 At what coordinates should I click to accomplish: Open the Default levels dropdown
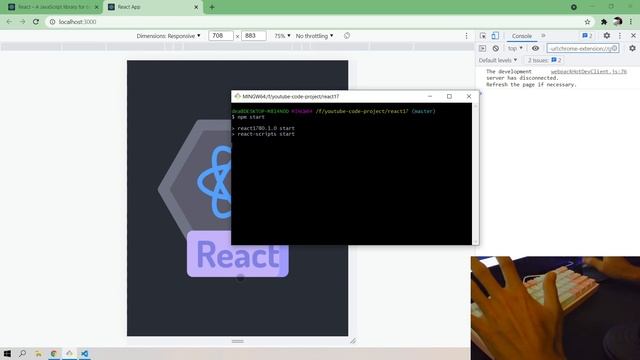click(x=498, y=60)
